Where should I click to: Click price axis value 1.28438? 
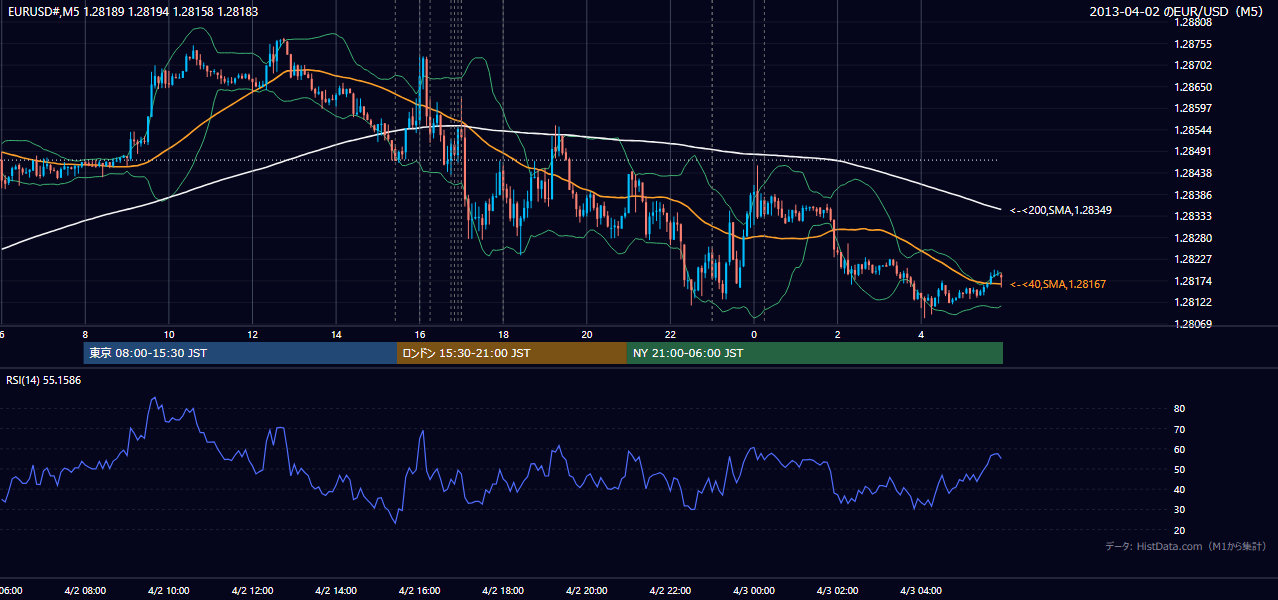pos(1194,173)
